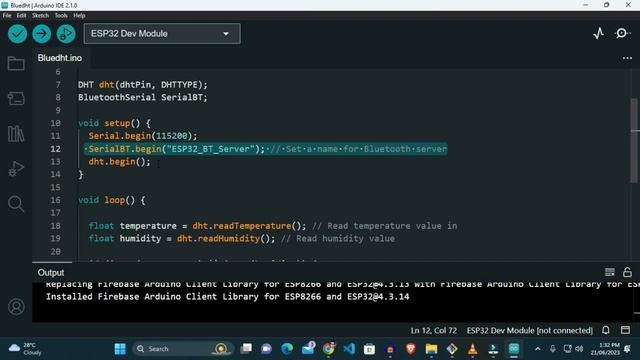Open the Serial Monitor

622,33
